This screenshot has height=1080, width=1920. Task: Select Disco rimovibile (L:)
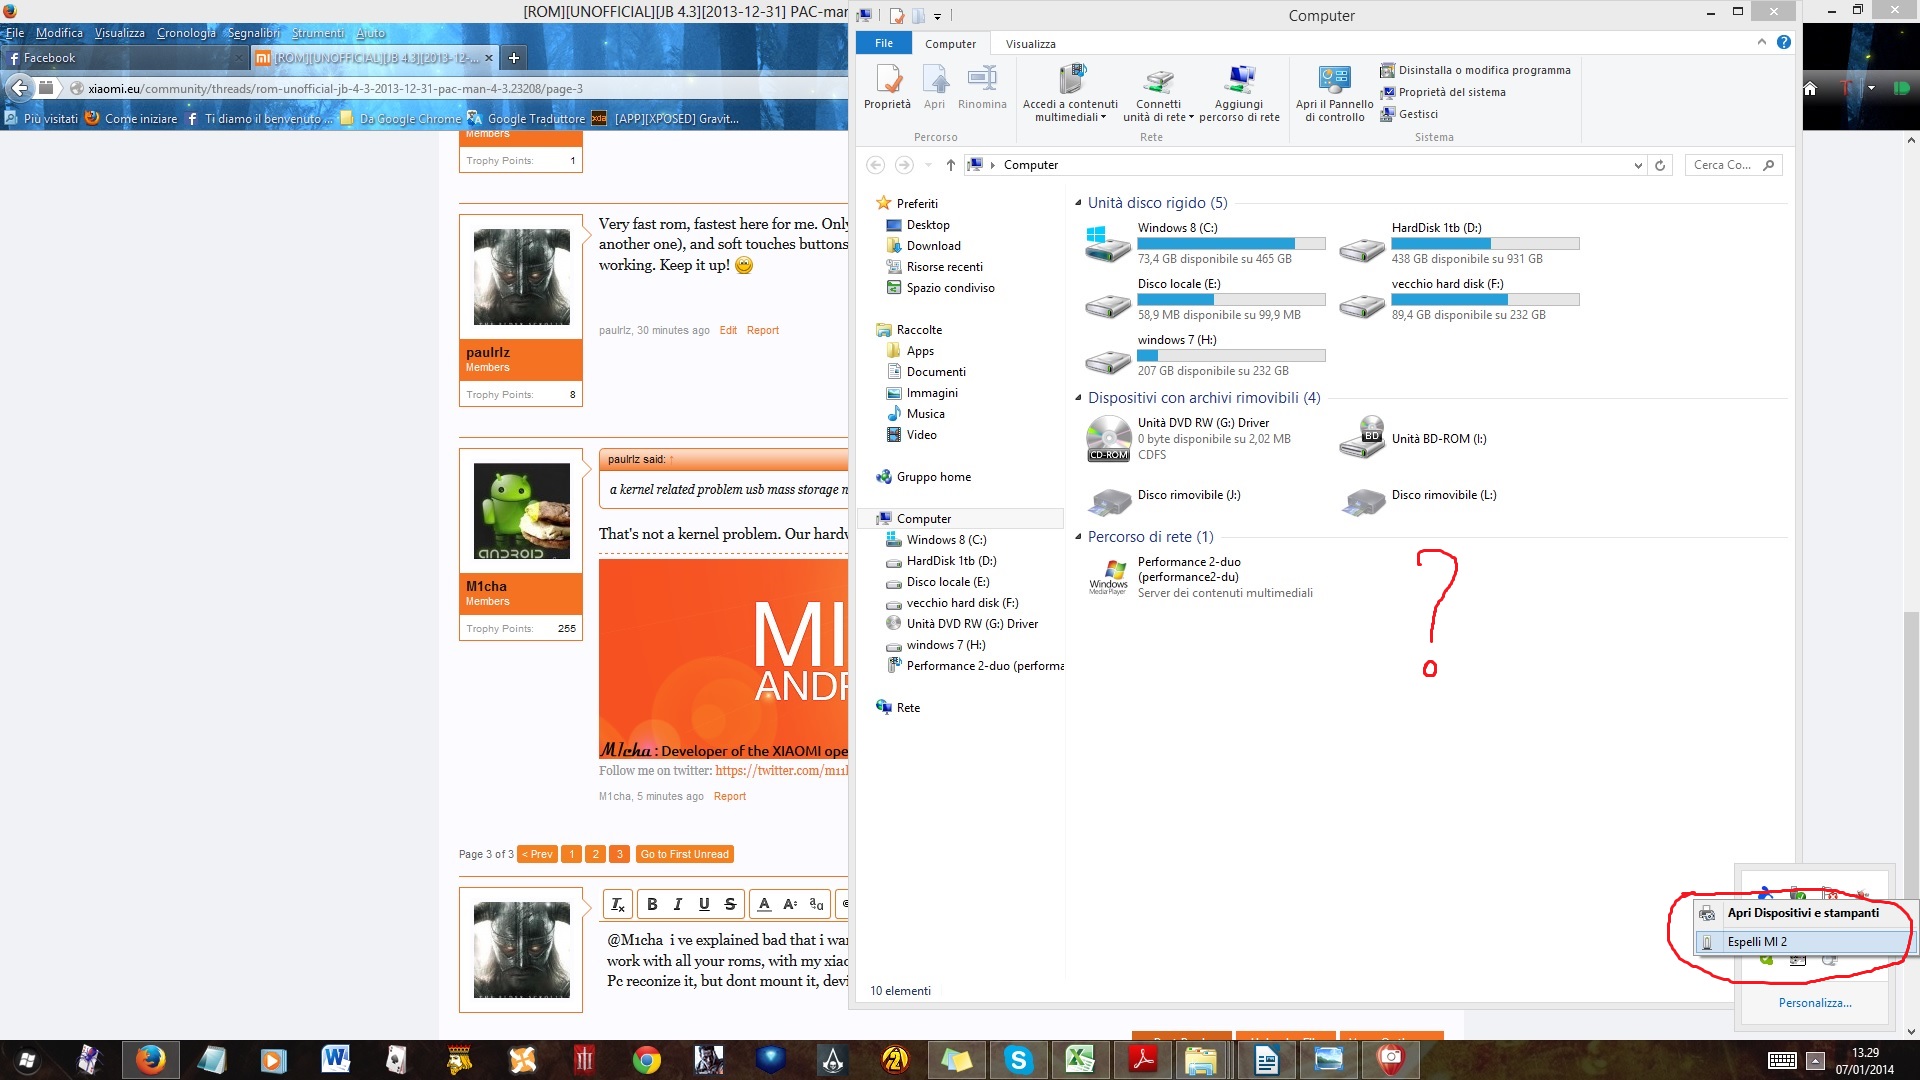click(x=1419, y=497)
